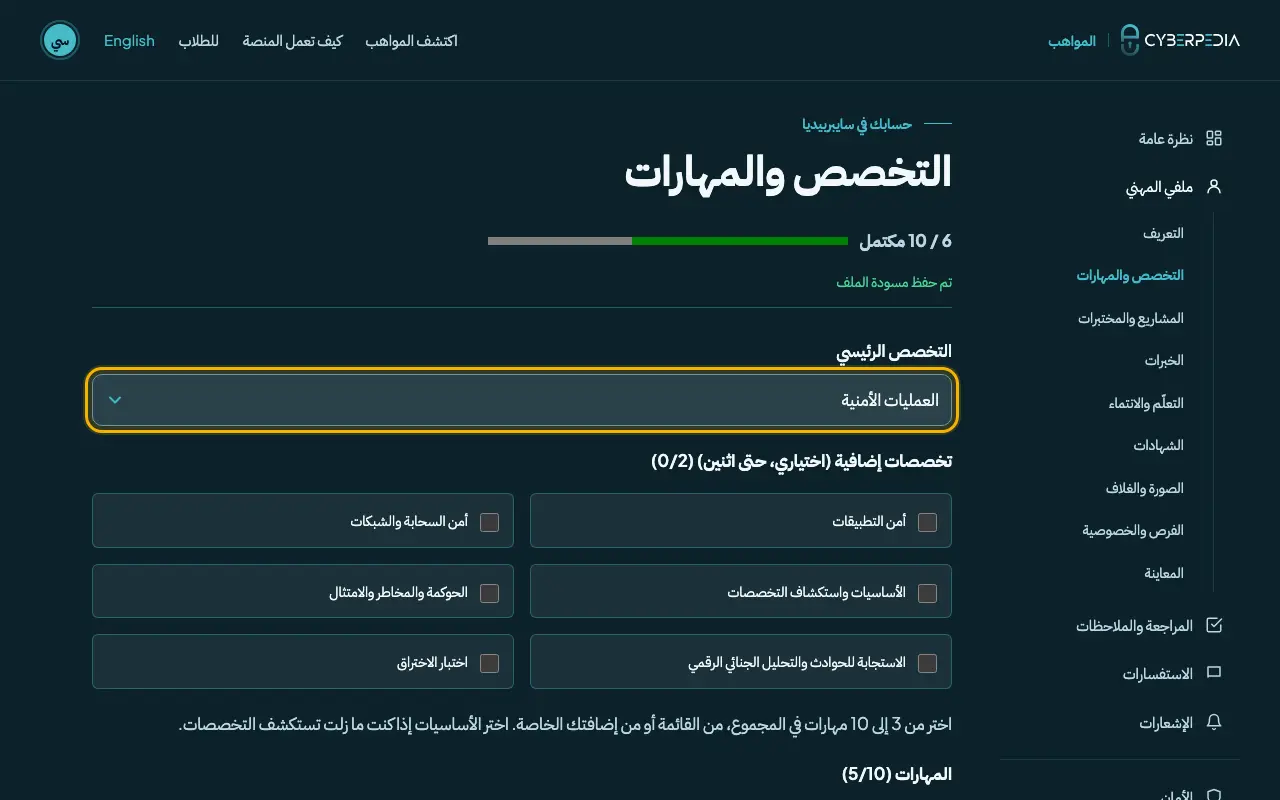Click the person icon beside ملفي المهني

click(x=1214, y=187)
